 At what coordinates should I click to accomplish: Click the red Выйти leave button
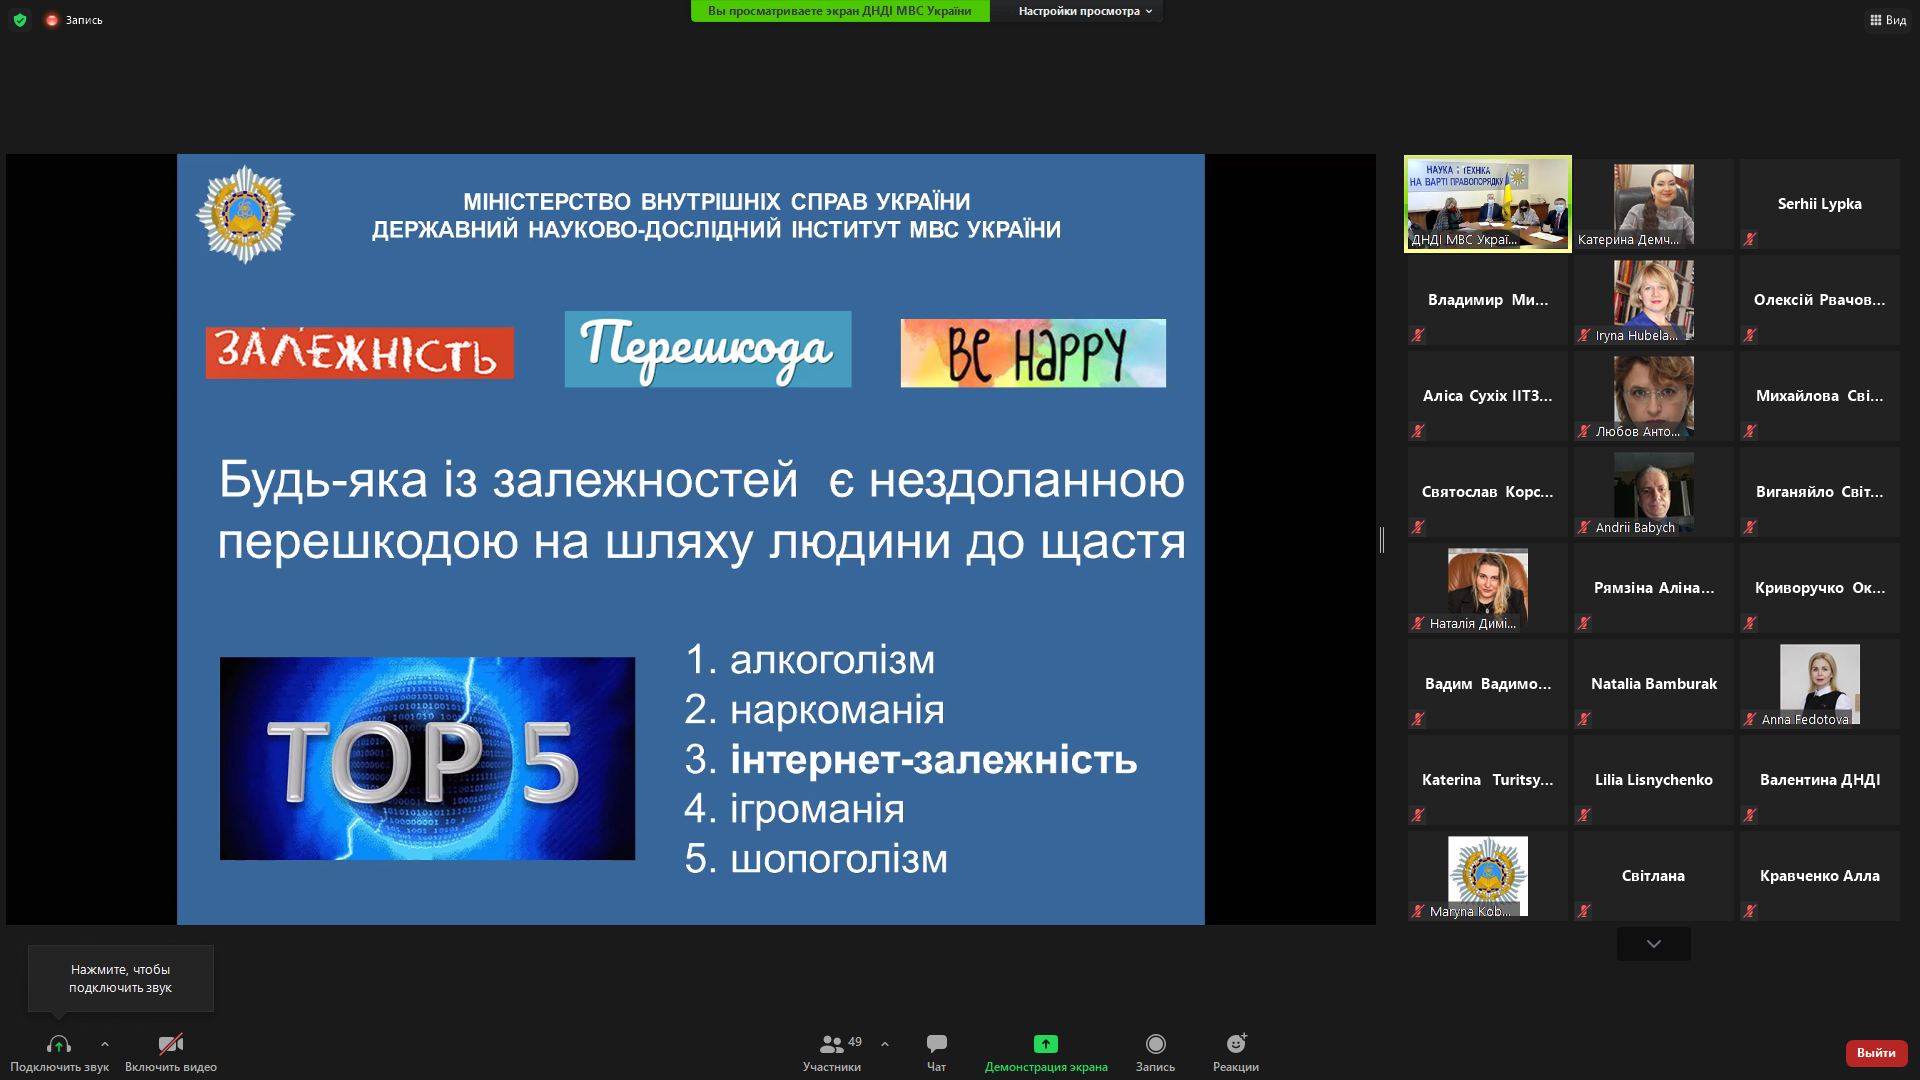click(1875, 1052)
